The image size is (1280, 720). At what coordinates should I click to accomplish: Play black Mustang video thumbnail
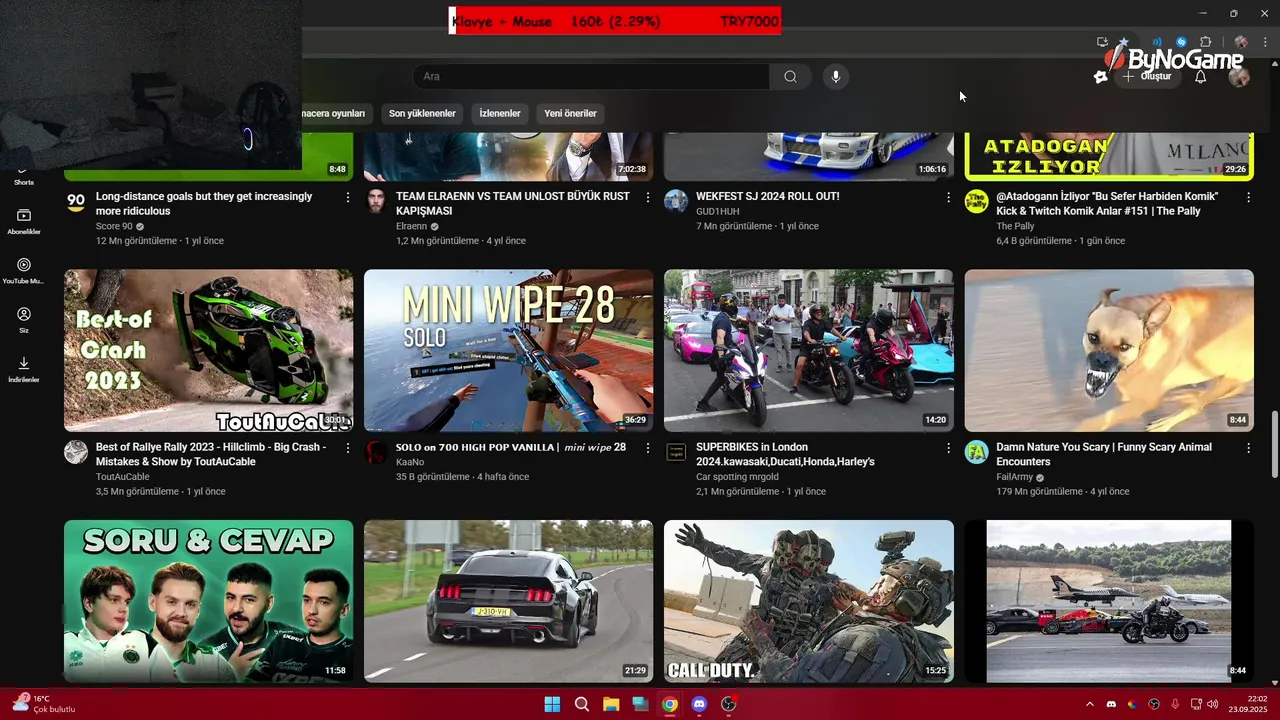509,601
